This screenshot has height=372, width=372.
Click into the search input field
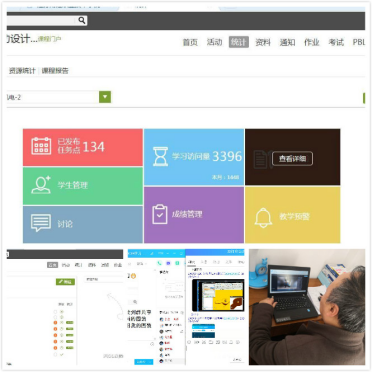click(42, 21)
